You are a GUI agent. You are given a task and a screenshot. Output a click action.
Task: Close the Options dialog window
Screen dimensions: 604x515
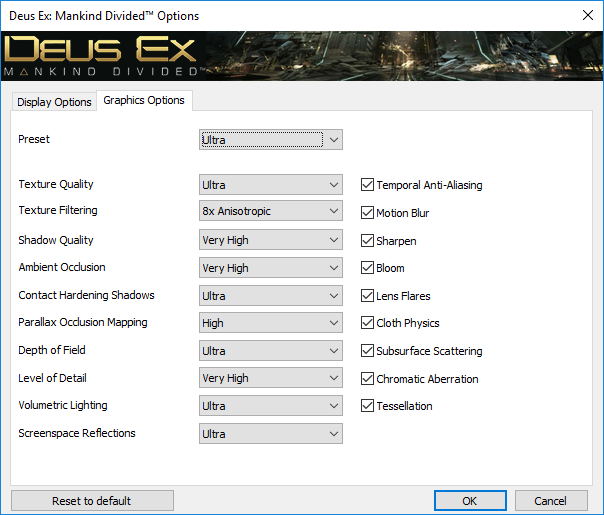[x=588, y=15]
